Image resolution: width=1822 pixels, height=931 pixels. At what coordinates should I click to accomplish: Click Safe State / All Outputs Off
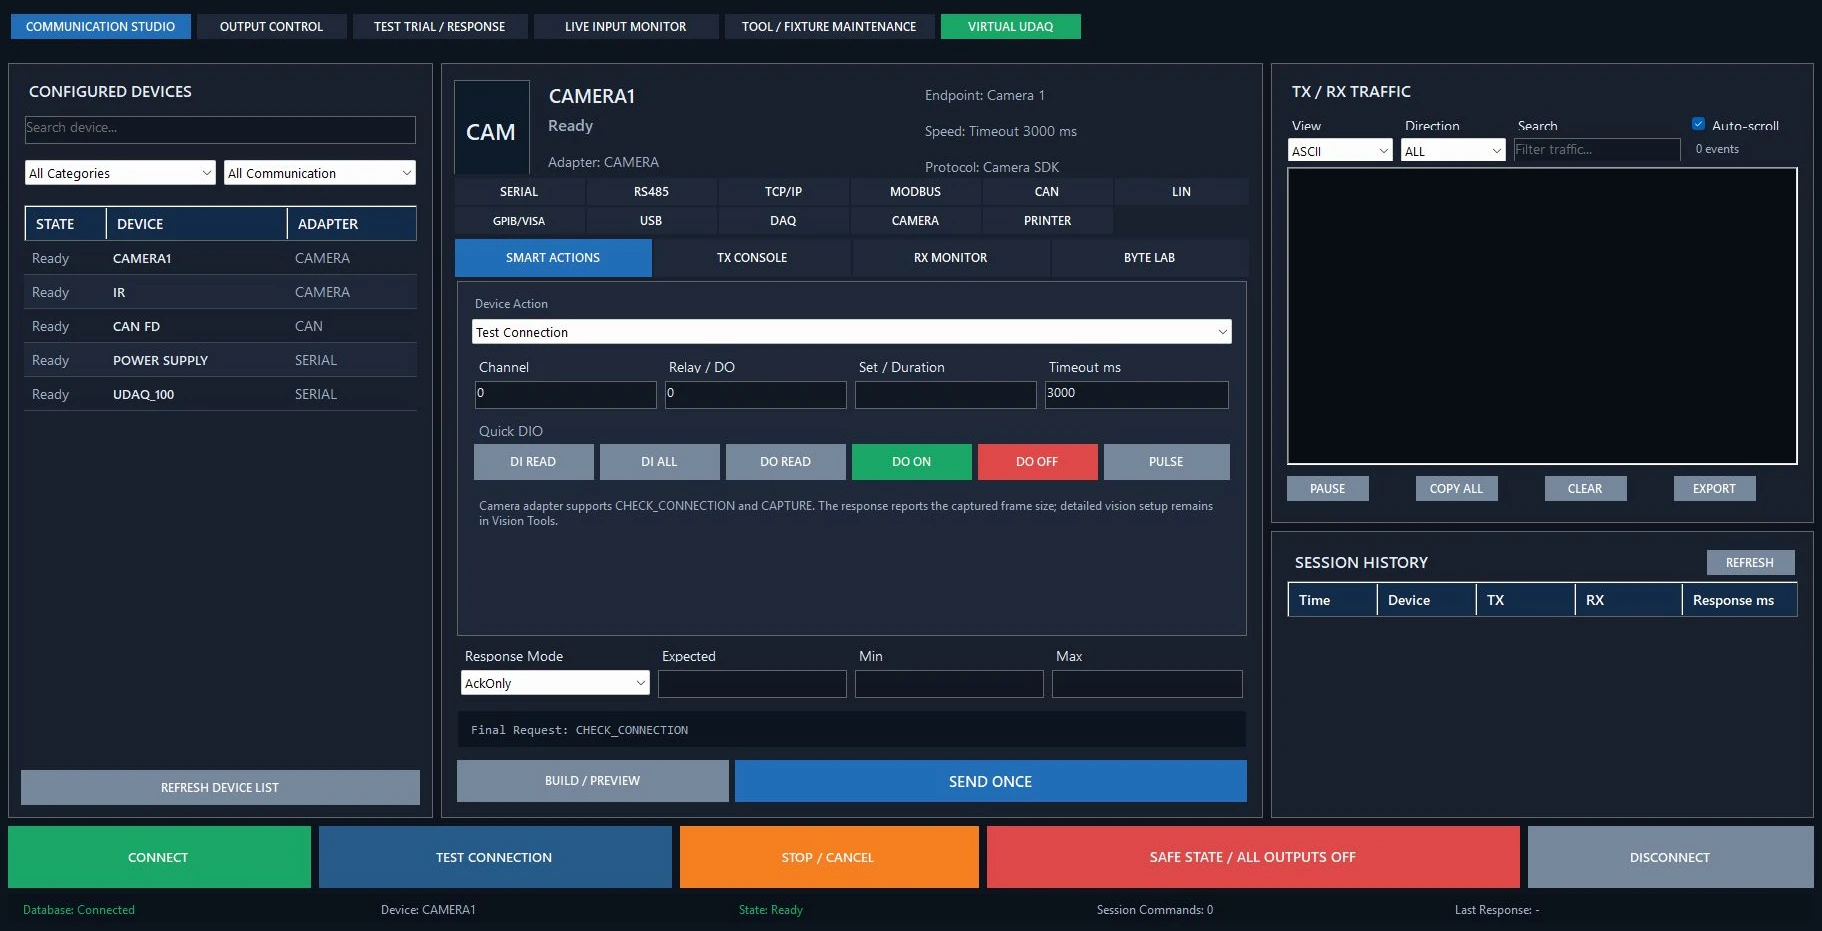pyautogui.click(x=1252, y=857)
